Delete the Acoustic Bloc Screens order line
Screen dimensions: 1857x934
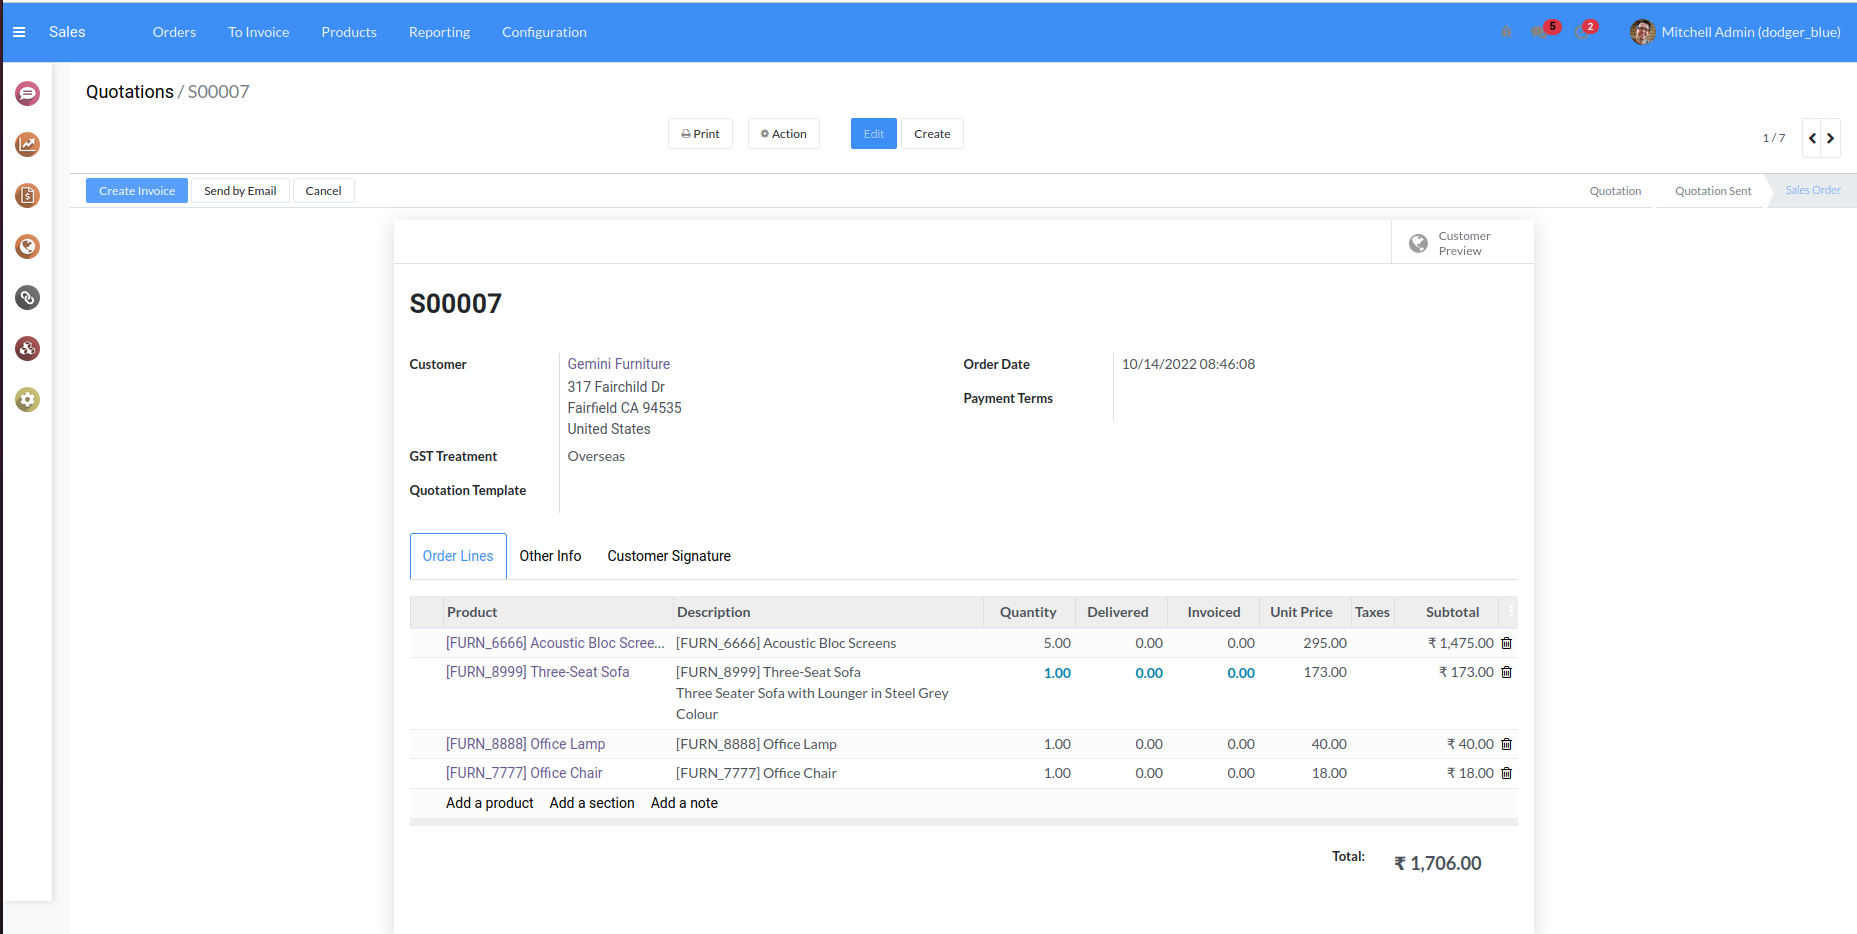1506,644
